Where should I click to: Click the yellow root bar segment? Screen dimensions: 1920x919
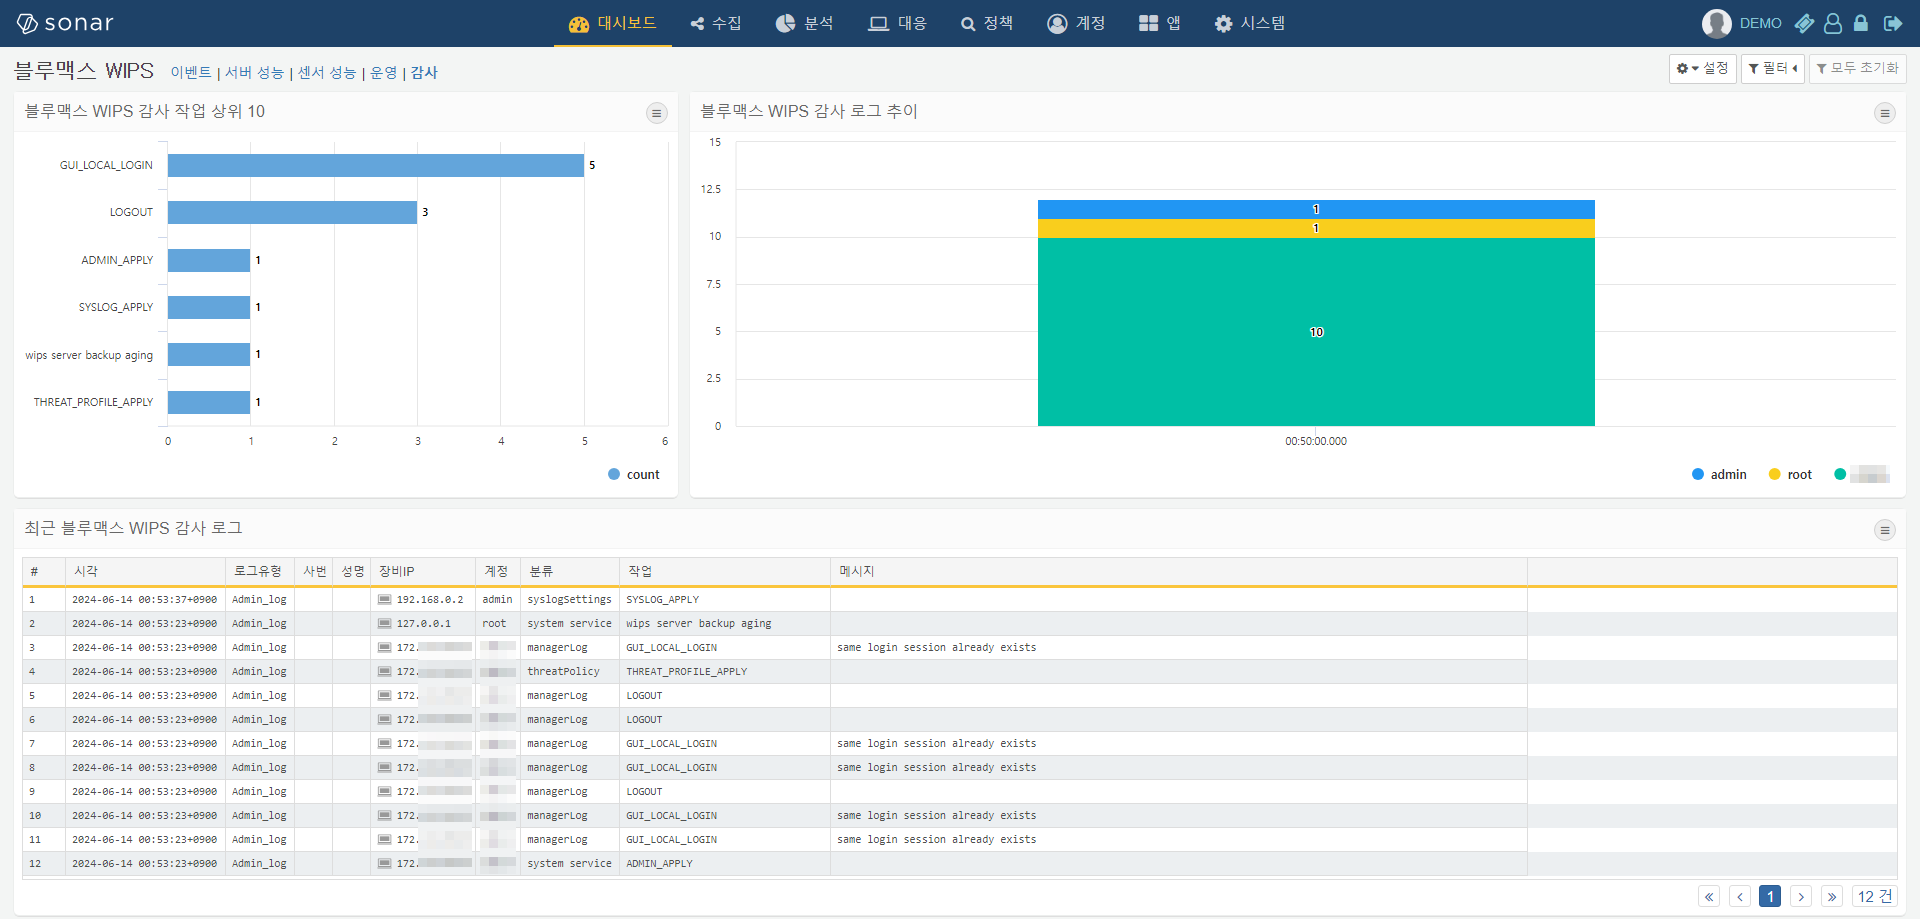[1316, 229]
